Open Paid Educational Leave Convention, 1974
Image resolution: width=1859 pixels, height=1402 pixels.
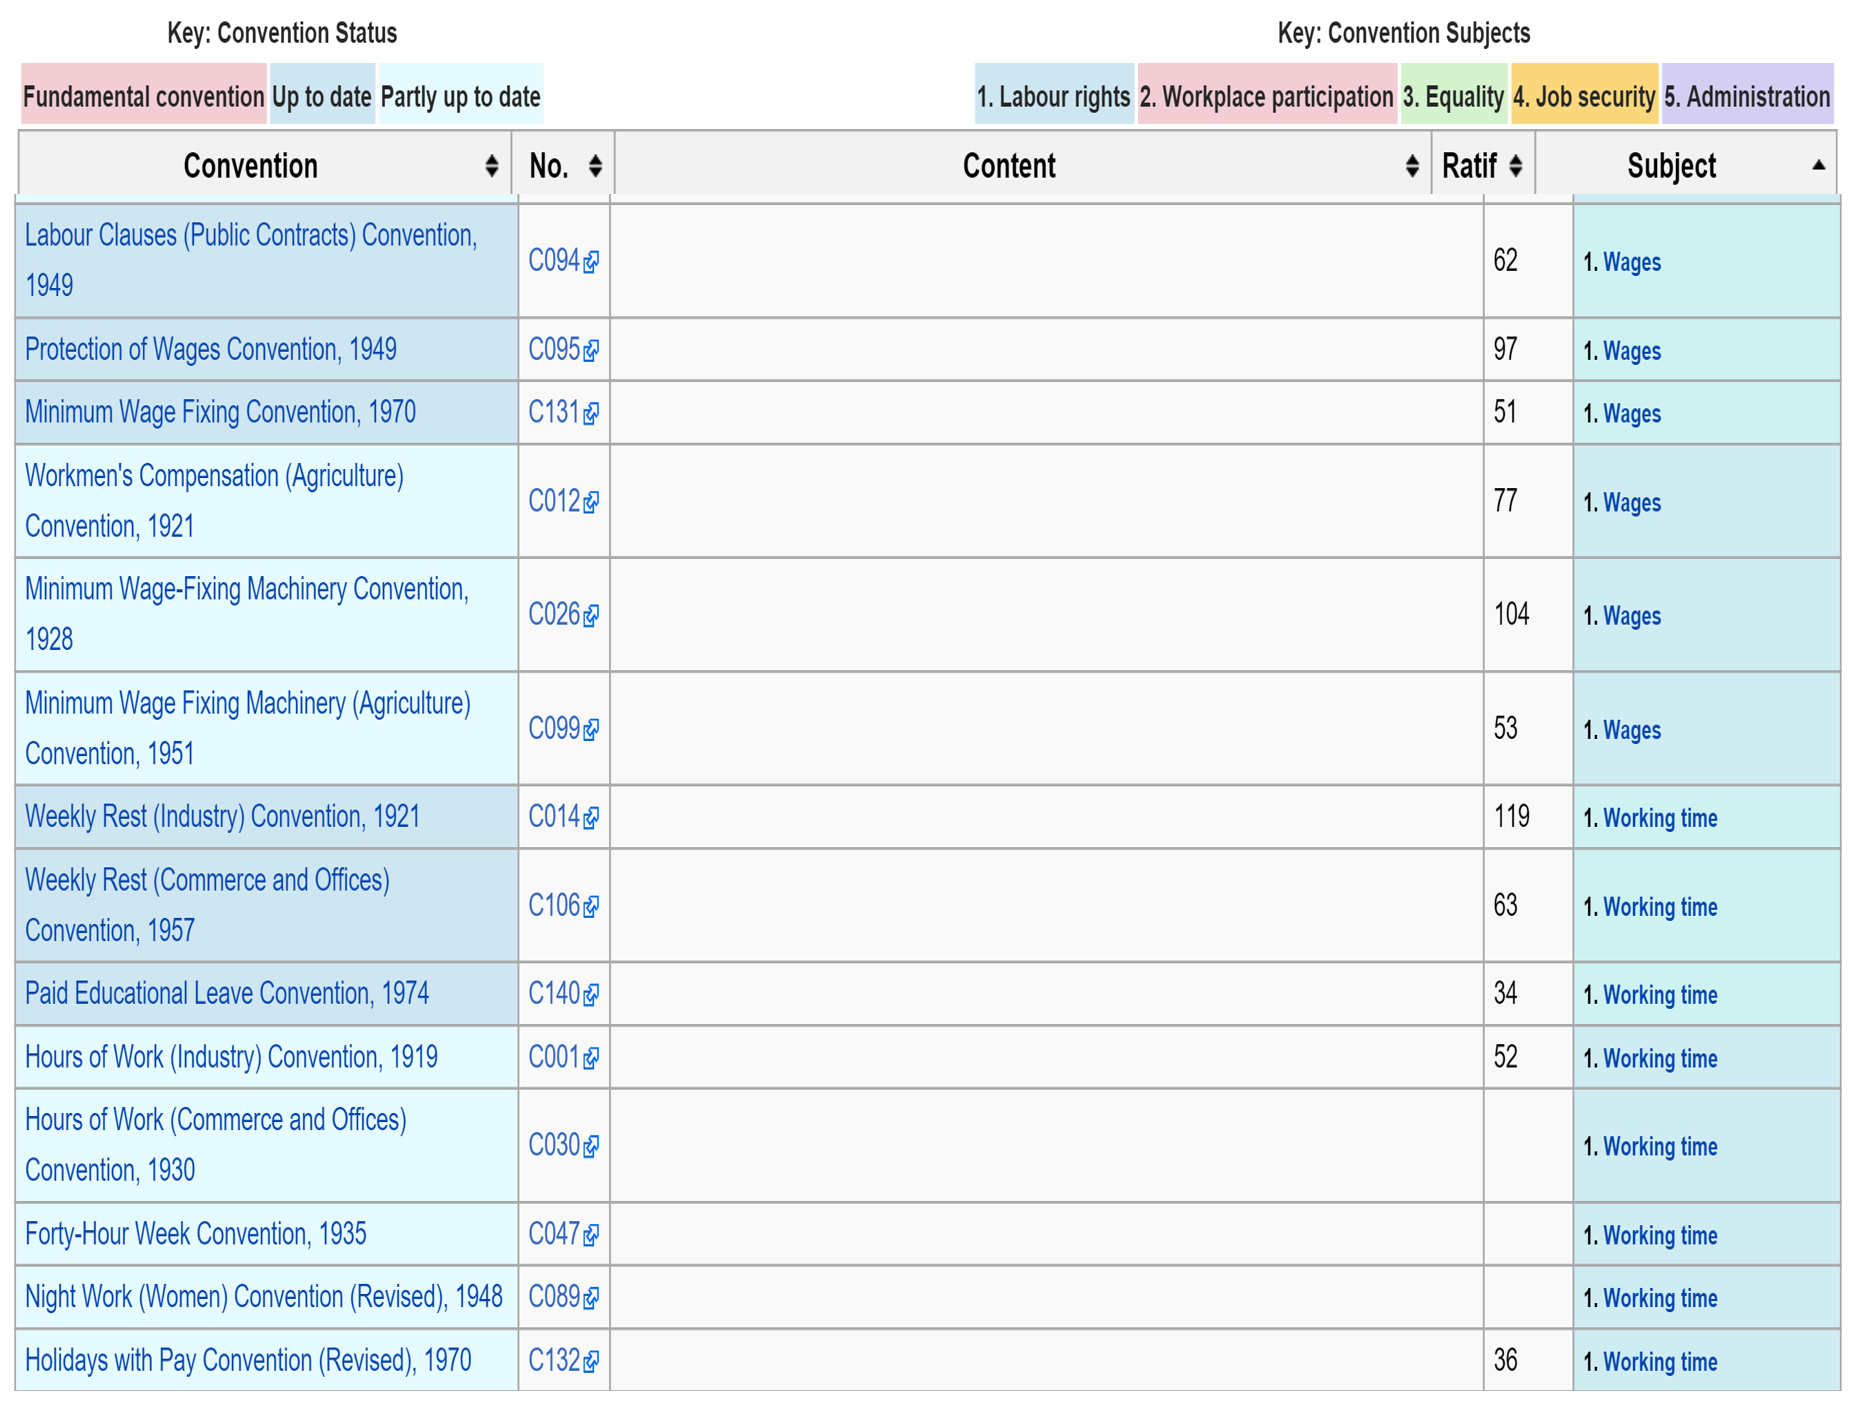(x=226, y=993)
